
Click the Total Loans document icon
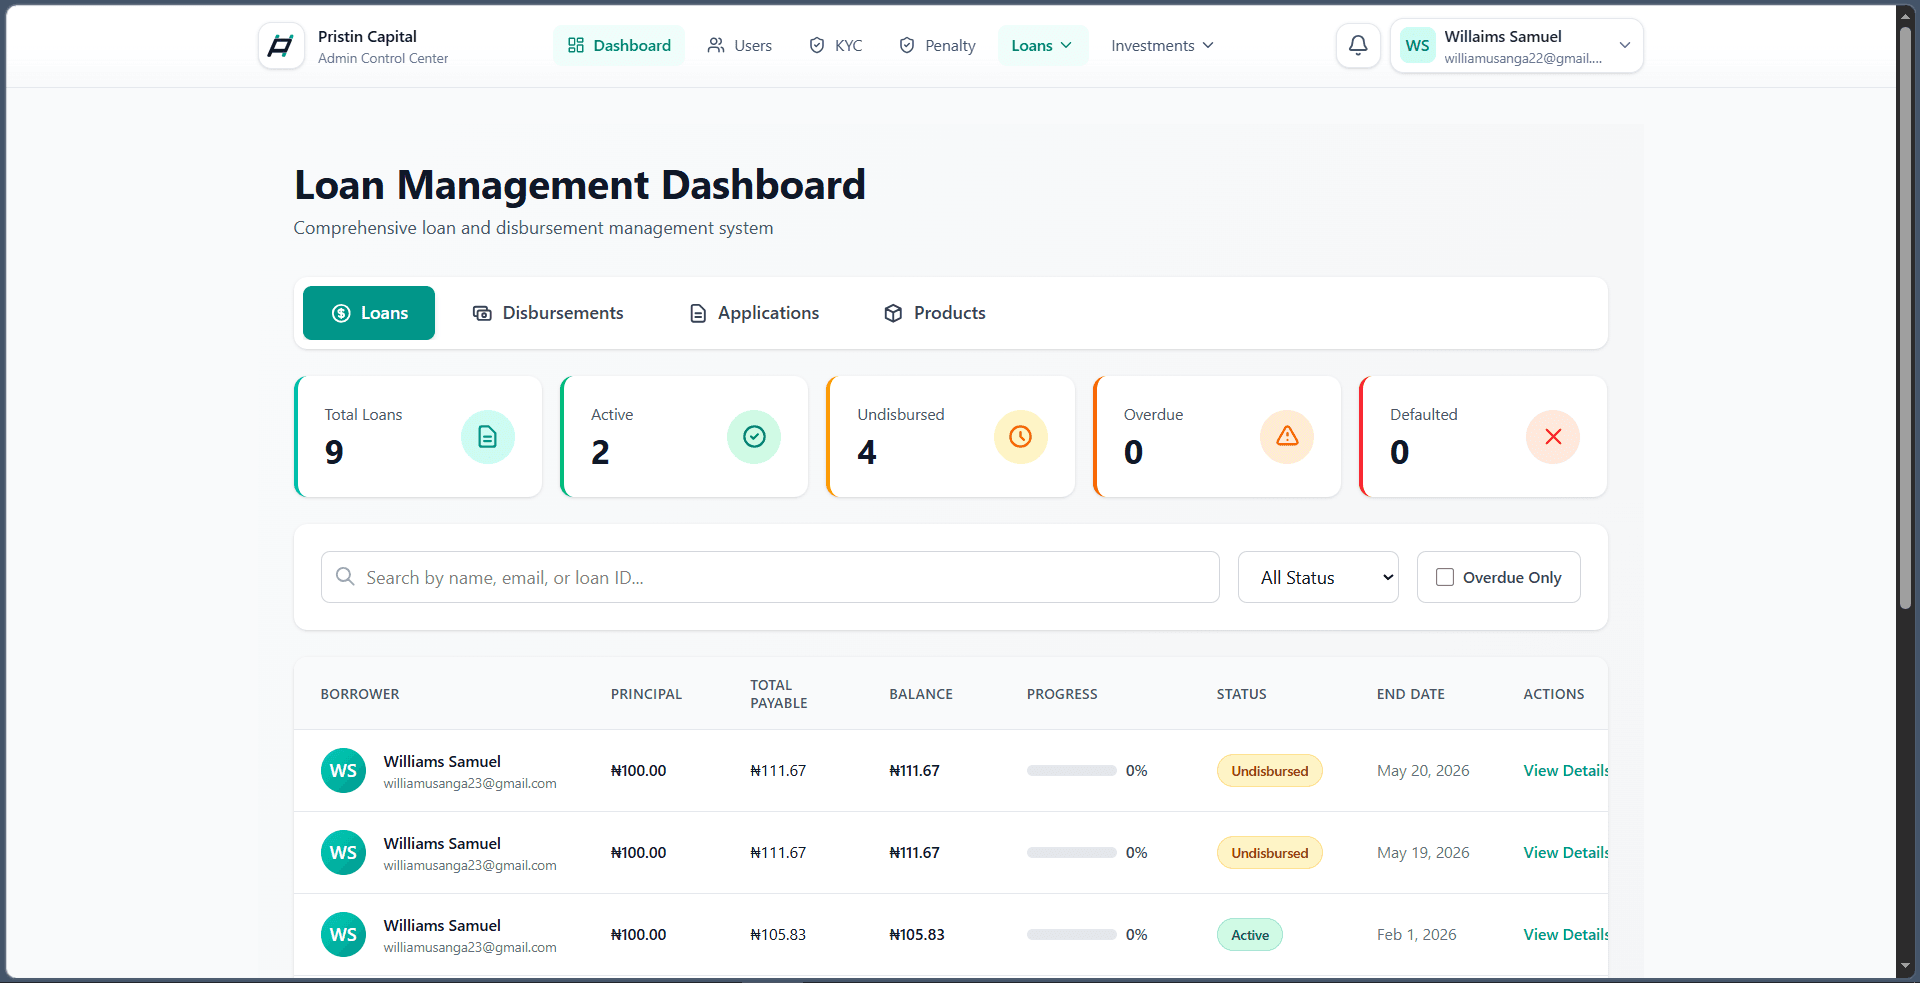[x=488, y=437]
